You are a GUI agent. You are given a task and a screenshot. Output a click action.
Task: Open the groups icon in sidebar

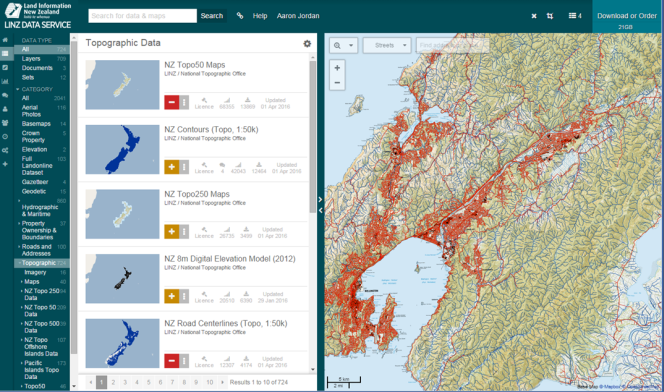(5, 123)
